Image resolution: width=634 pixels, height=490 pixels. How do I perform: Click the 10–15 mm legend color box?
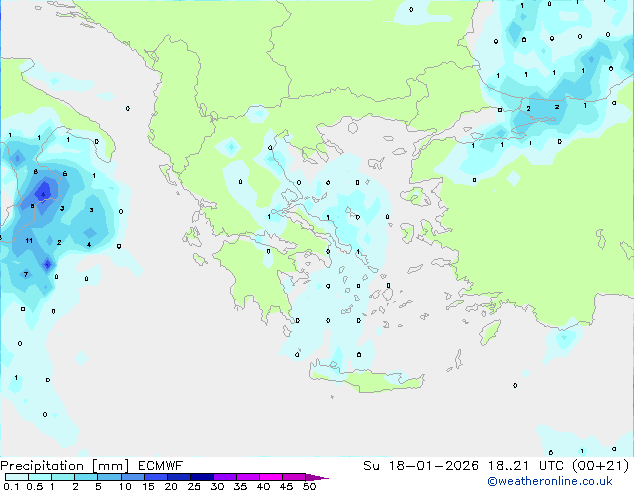point(133,477)
